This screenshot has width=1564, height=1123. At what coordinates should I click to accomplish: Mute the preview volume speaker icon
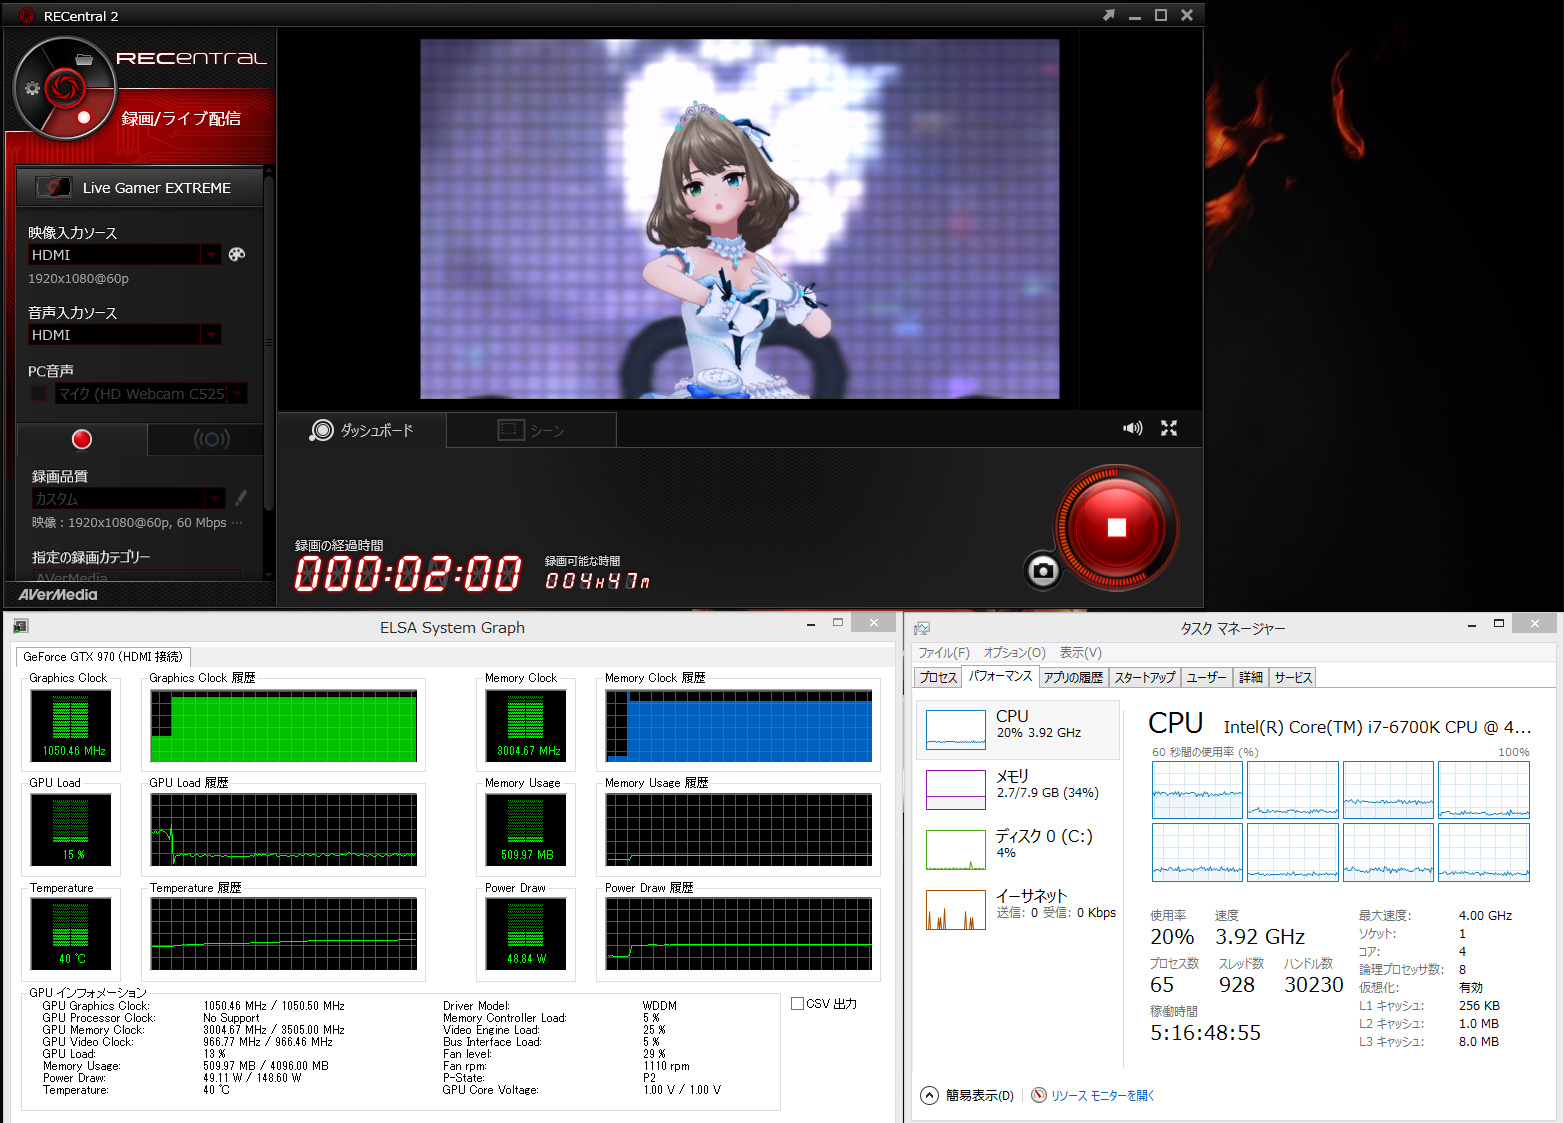point(1132,428)
